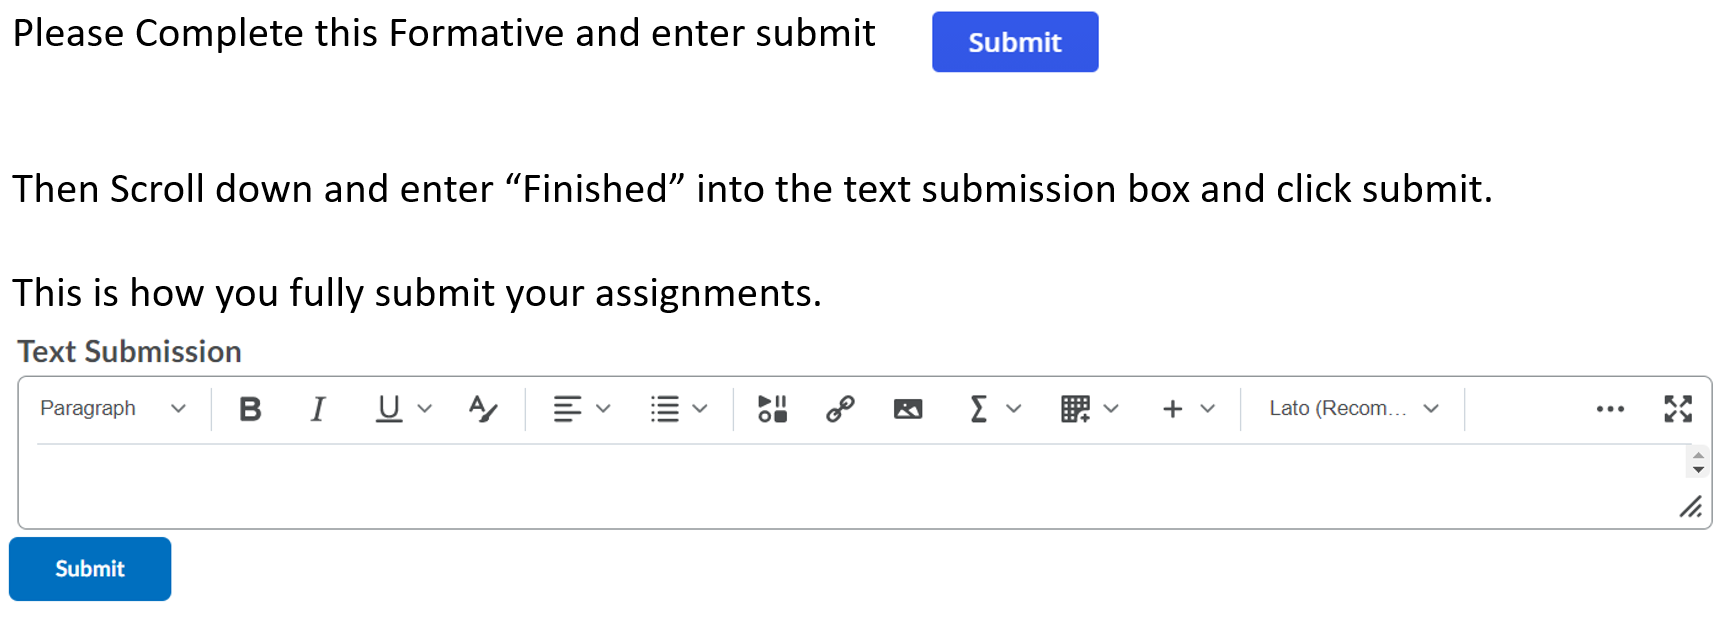
Task: Open the Insert Stuff media icon
Action: 772,409
